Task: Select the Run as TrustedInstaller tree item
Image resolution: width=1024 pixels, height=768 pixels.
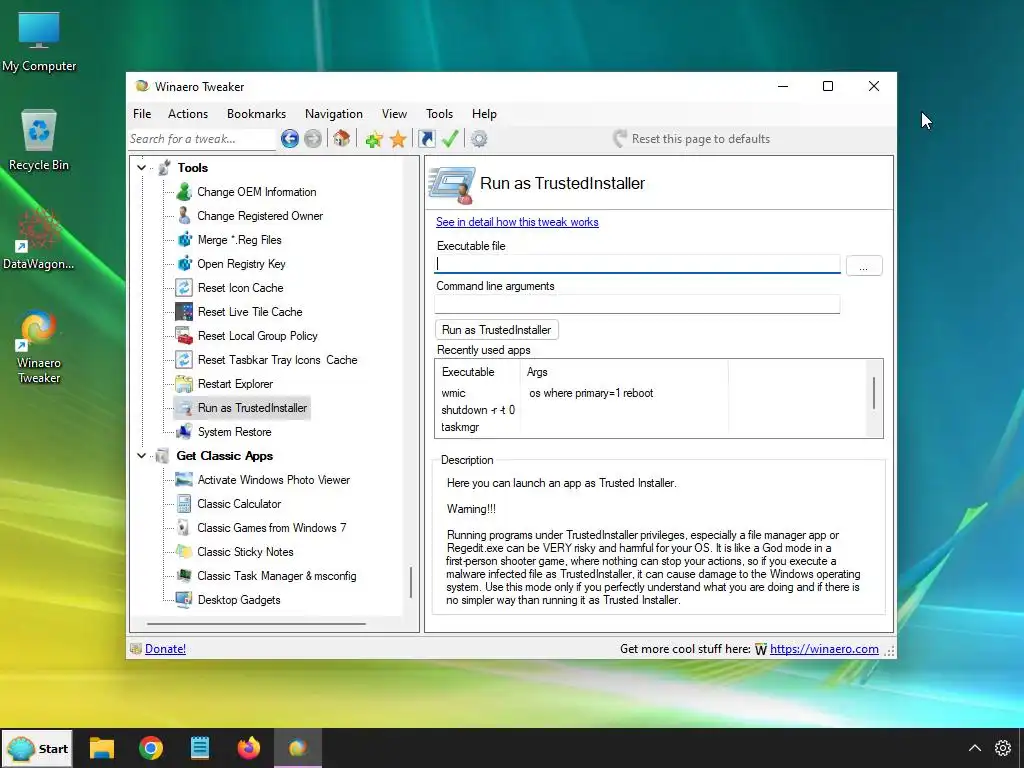Action: tap(252, 408)
